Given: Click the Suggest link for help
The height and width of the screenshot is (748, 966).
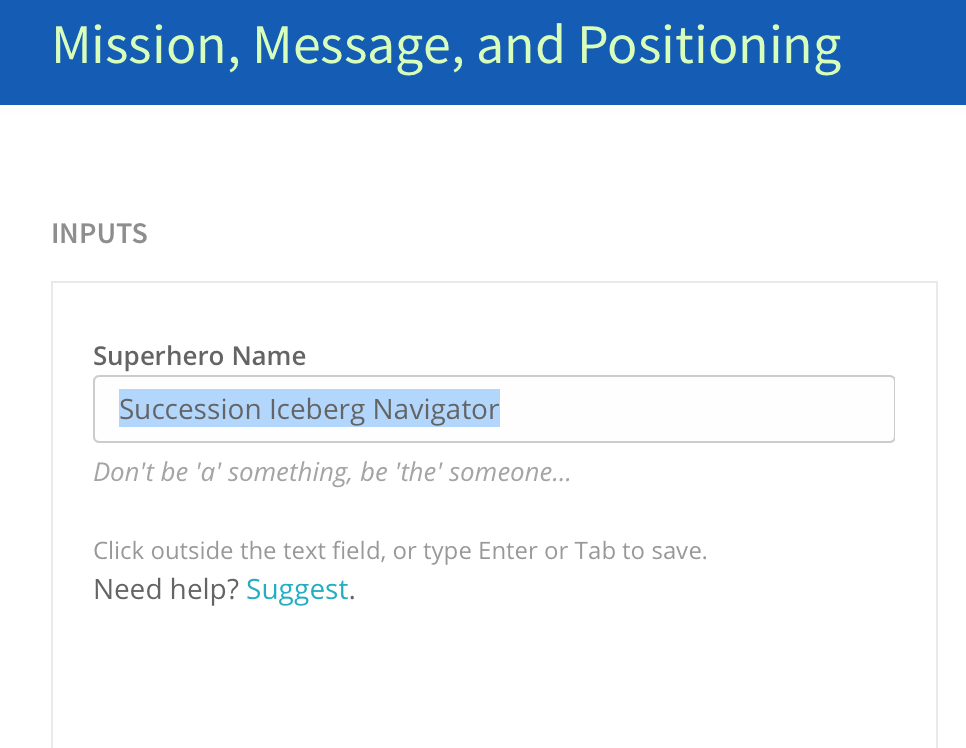Looking at the screenshot, I should (298, 590).
